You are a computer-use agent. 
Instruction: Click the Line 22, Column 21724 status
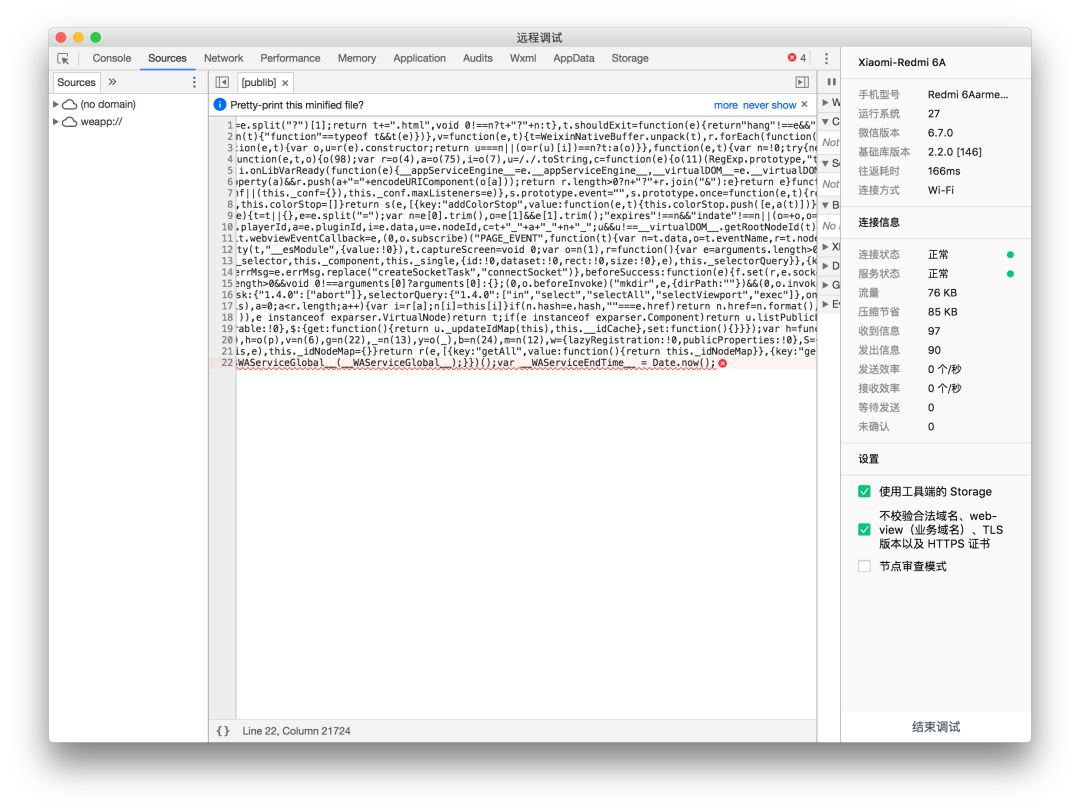coord(296,731)
